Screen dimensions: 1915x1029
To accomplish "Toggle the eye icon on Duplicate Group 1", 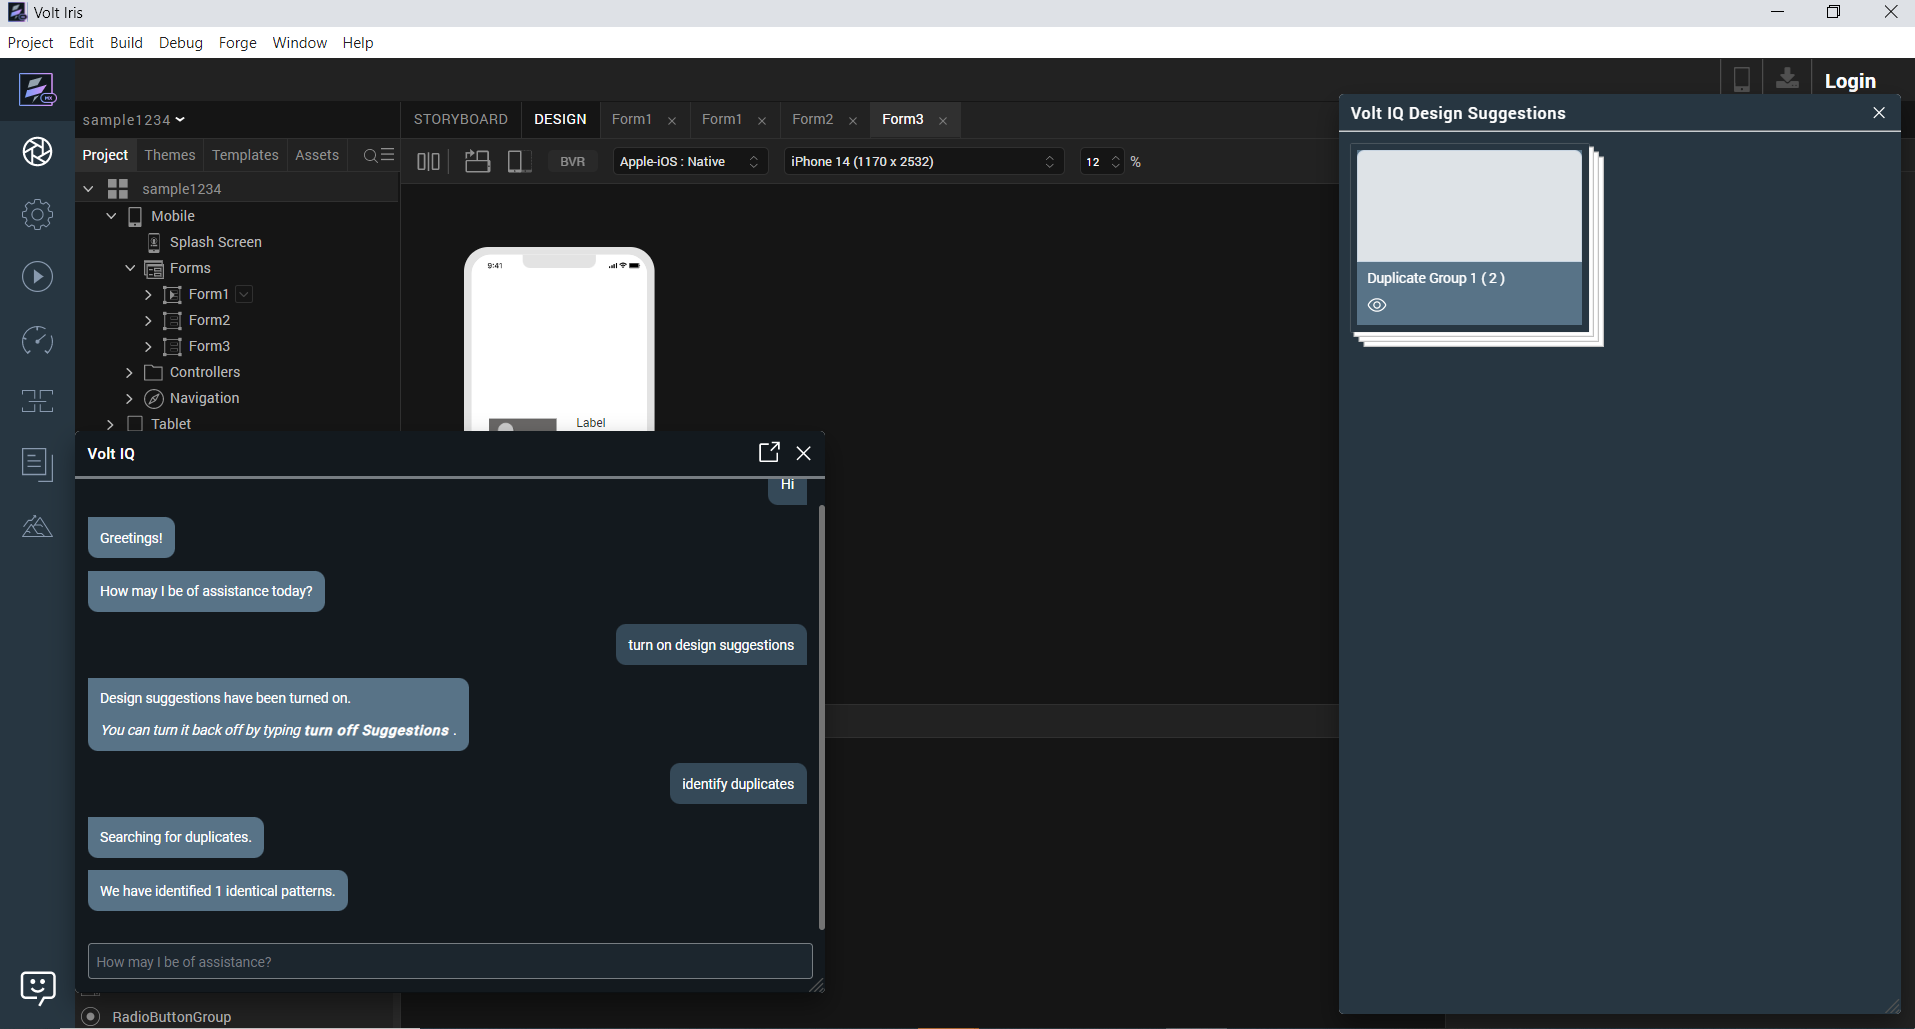I will point(1377,306).
